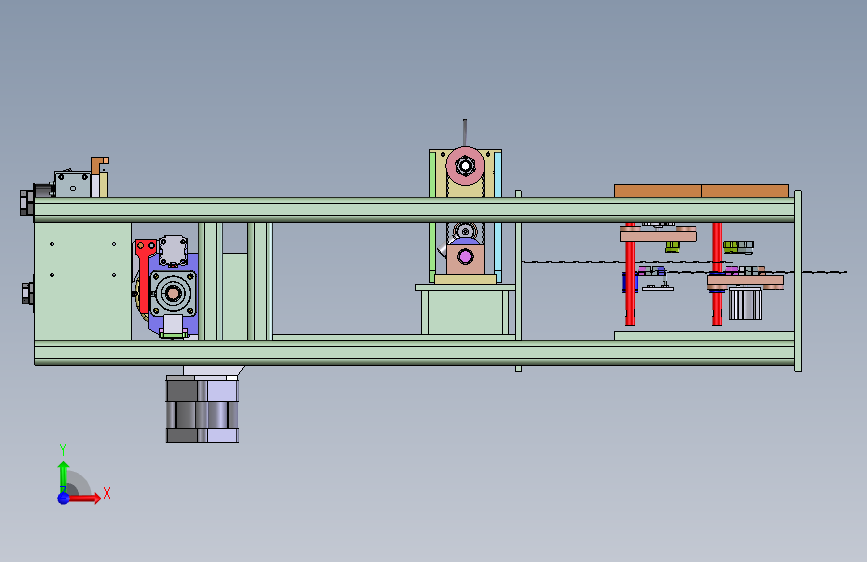Click the green Y axis arrow
This screenshot has width=867, height=562.
64,476
